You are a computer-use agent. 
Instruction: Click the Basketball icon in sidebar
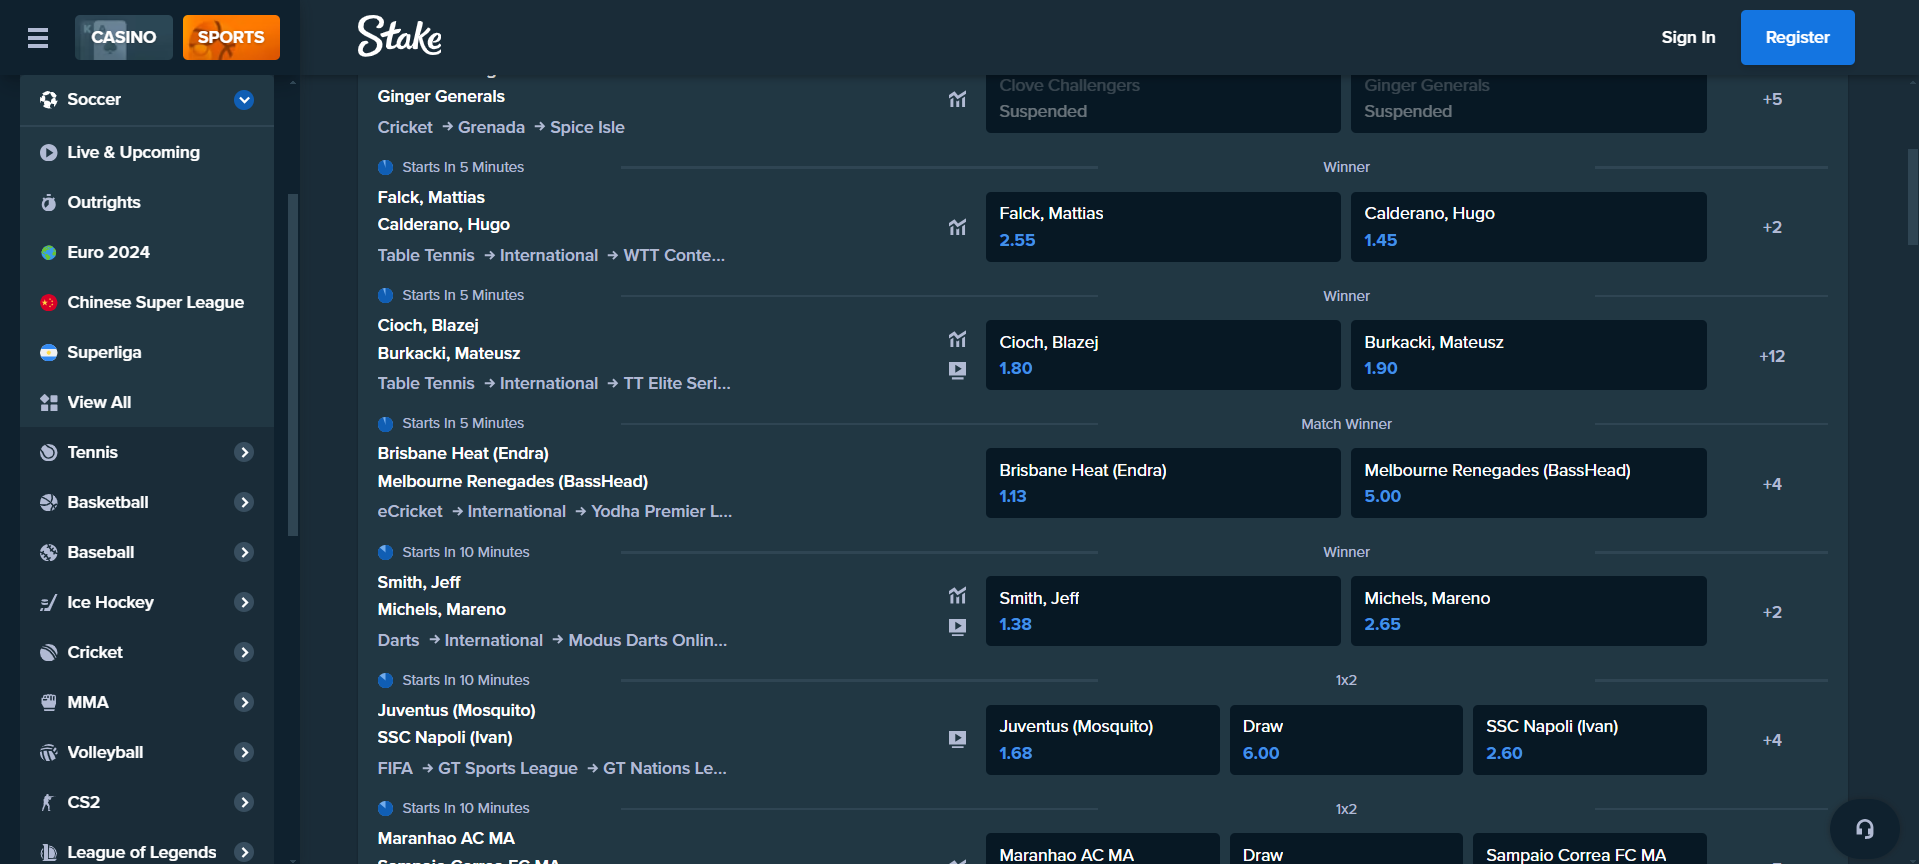click(48, 502)
